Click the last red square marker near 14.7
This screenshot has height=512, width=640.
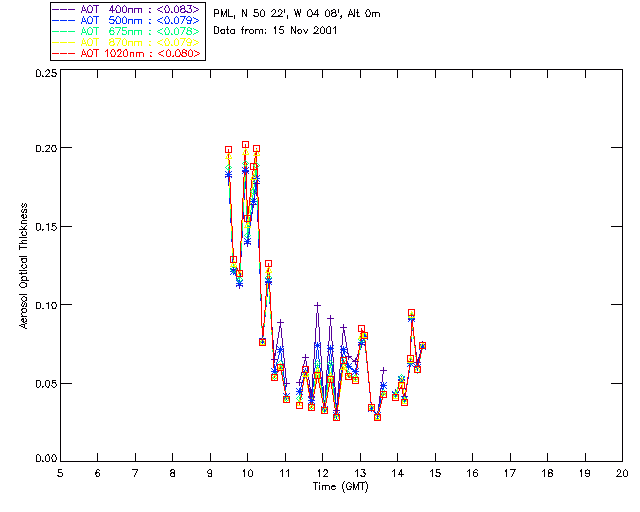pos(422,345)
